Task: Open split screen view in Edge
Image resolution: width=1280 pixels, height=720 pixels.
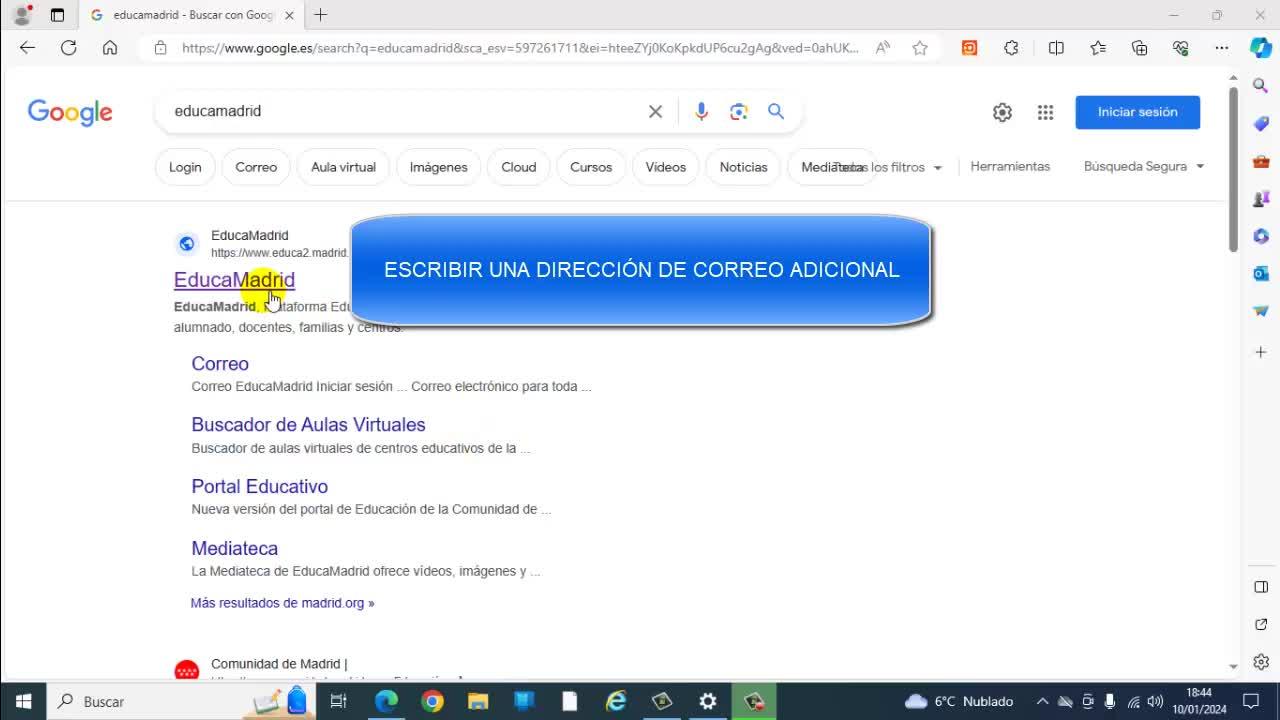Action: (x=1056, y=47)
